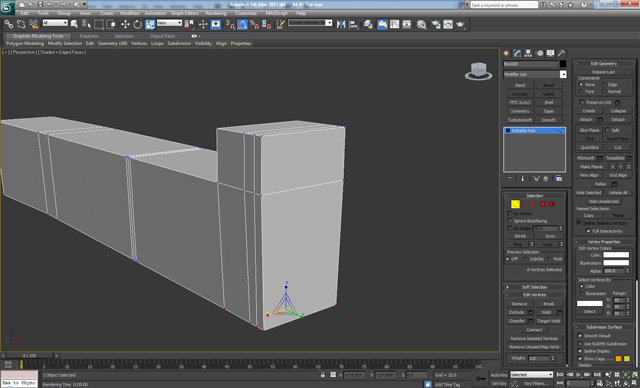The height and width of the screenshot is (388, 640).
Task: Click Remove Isolated Vertices button
Action: point(534,339)
